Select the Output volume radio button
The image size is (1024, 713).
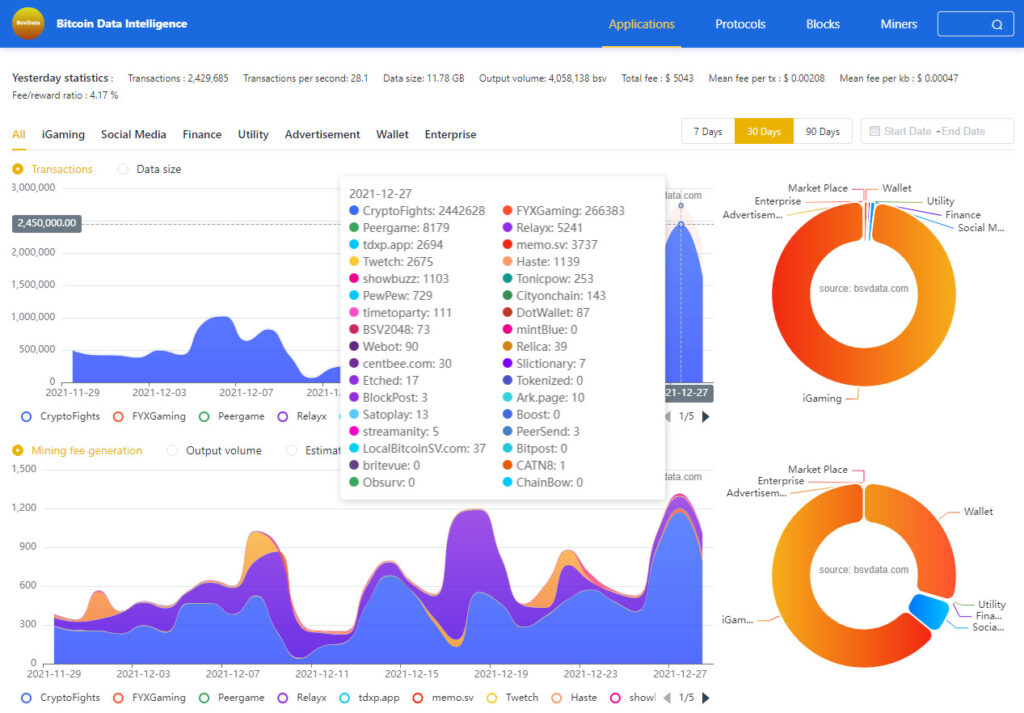click(172, 451)
